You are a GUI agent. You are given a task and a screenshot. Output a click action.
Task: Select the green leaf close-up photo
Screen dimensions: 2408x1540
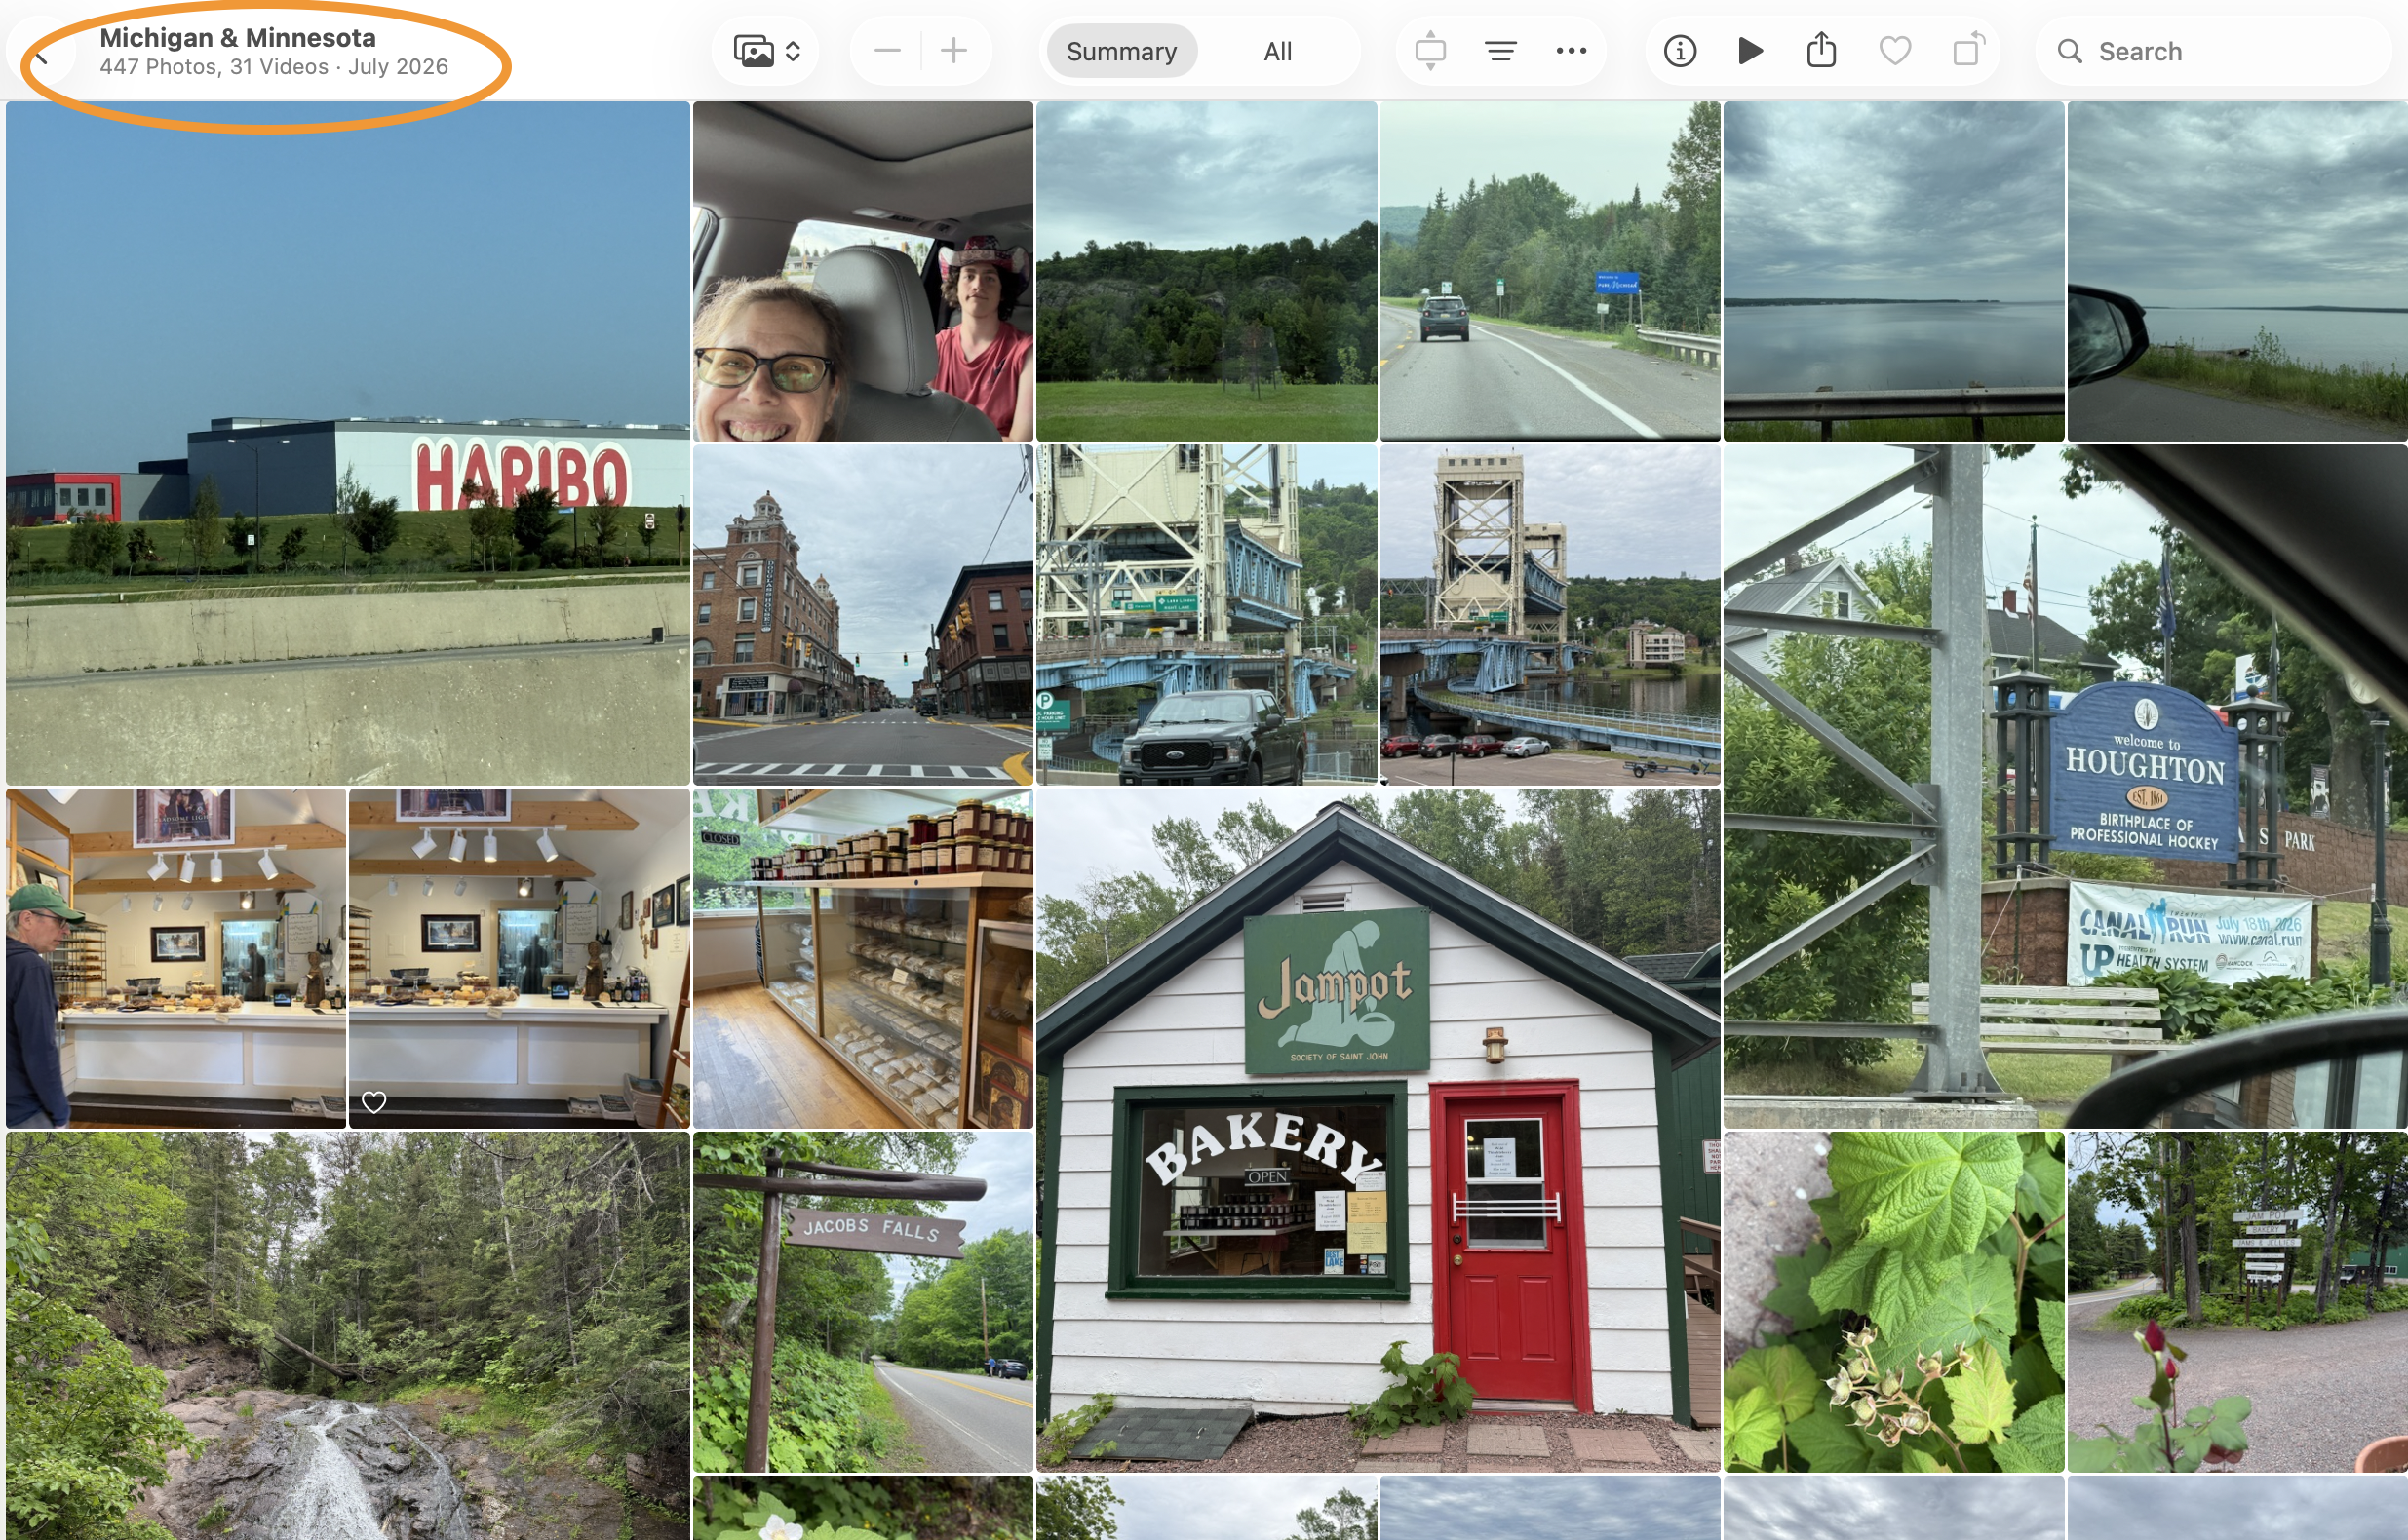(x=1893, y=1301)
